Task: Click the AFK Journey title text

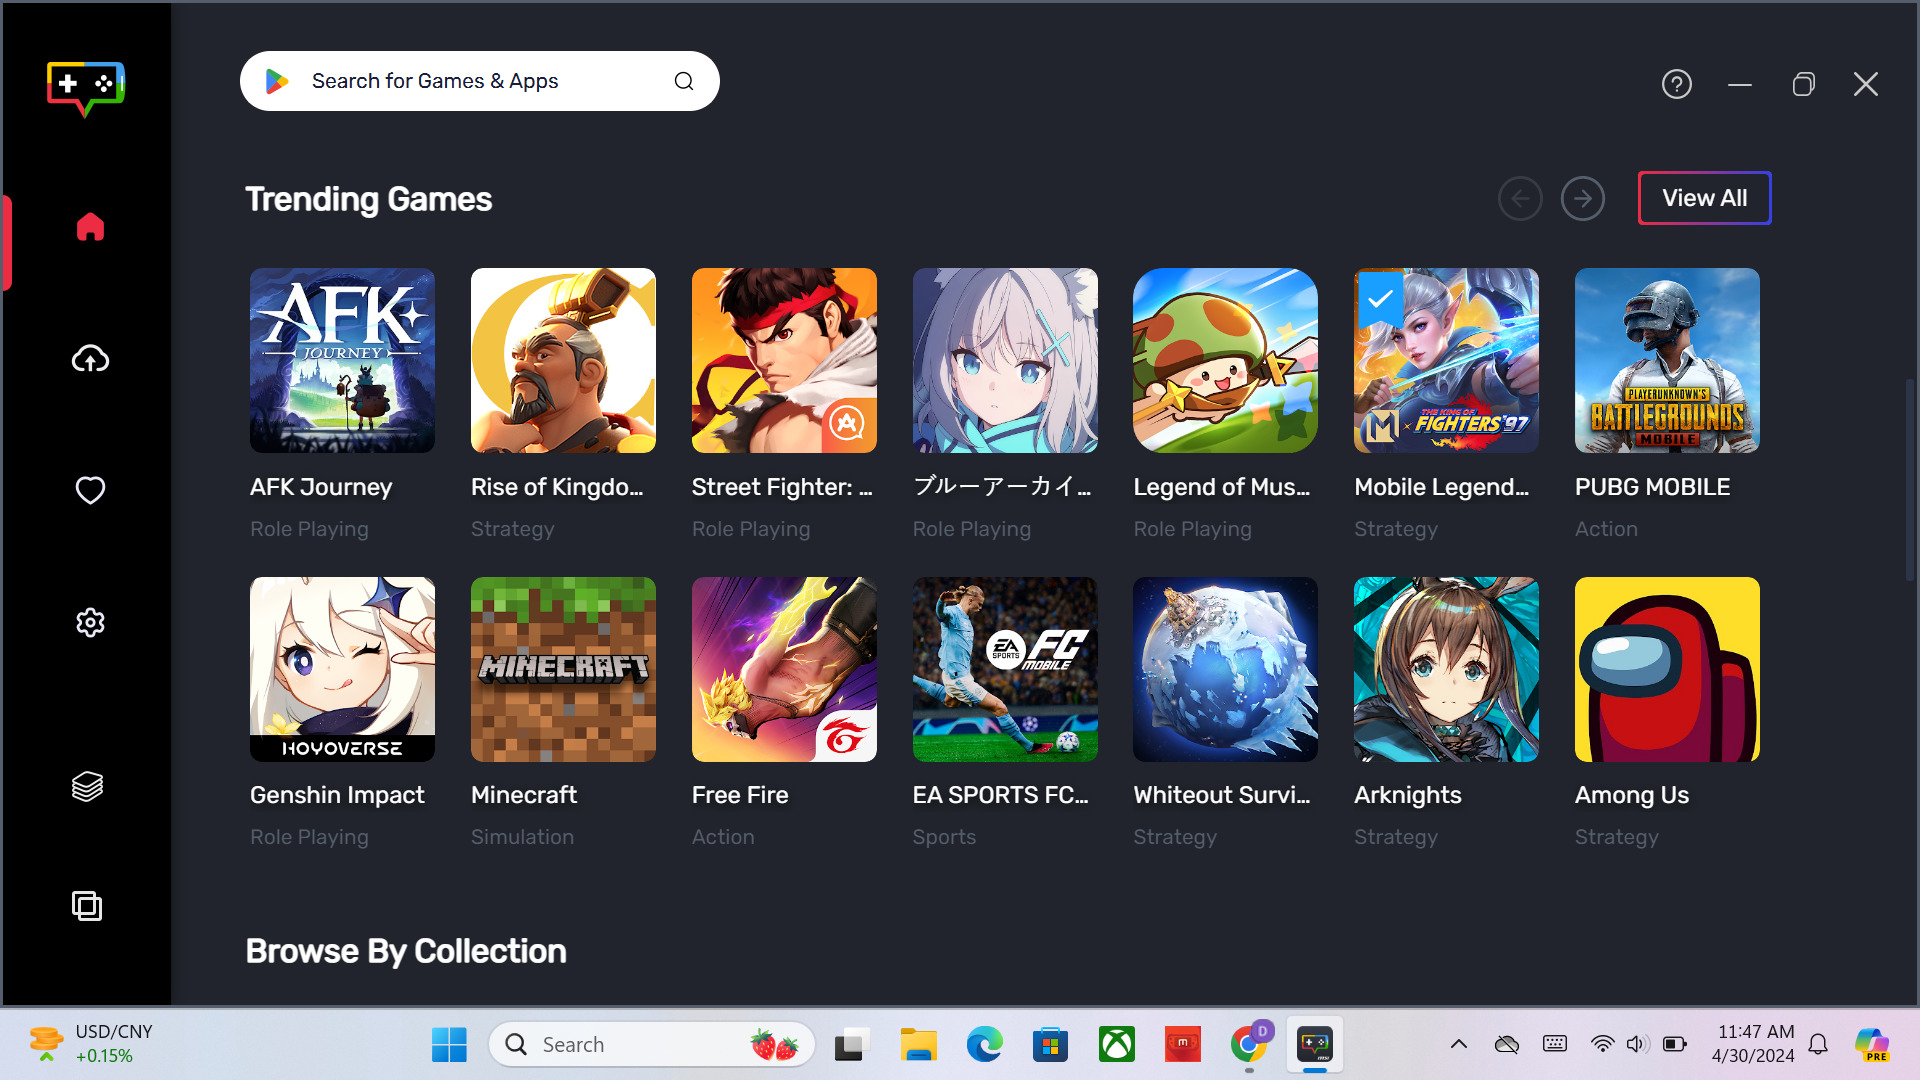Action: tap(321, 487)
